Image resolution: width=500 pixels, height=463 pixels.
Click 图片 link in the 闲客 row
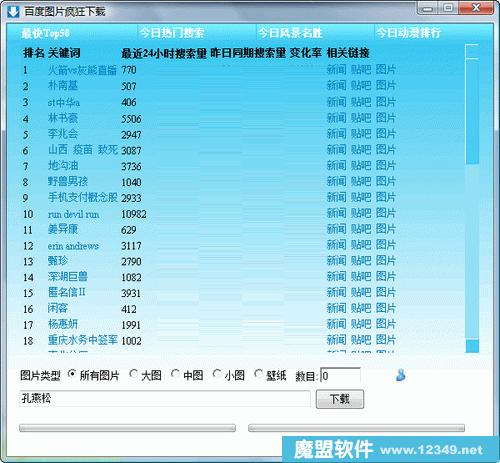(x=386, y=308)
